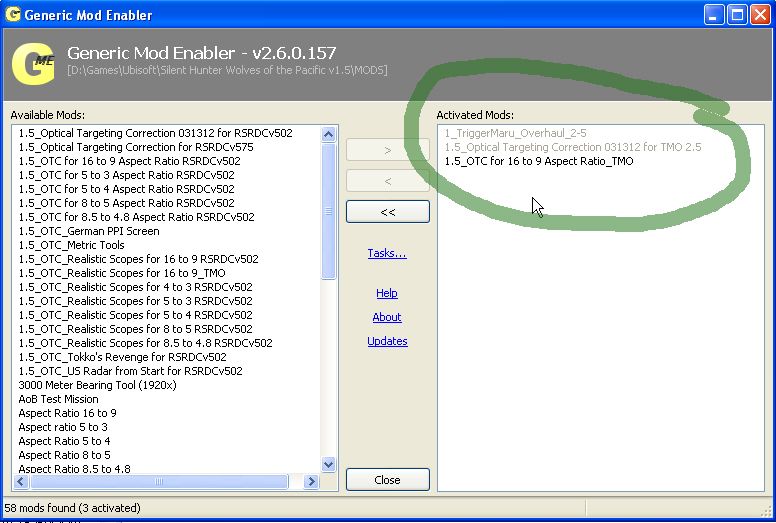Select '1.5_OTC_US Radar from Start for RSRDCv502'

(131, 371)
